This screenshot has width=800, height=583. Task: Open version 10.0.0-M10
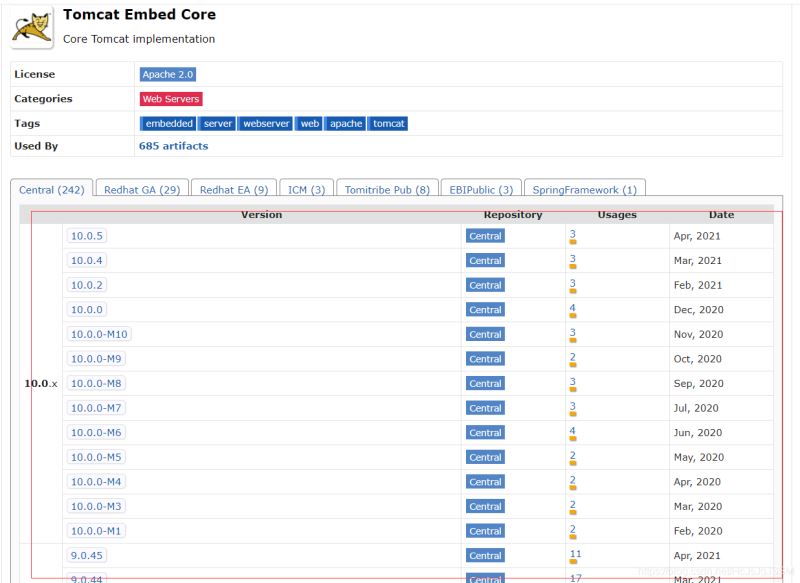(x=99, y=334)
